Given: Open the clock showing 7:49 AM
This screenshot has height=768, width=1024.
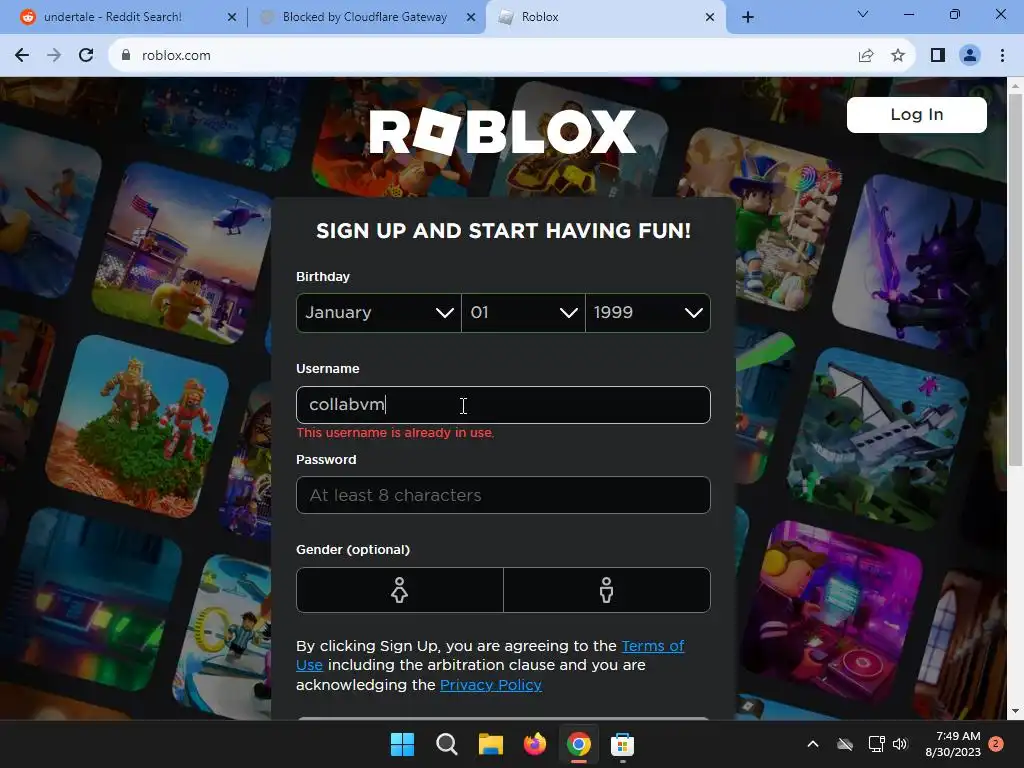Looking at the screenshot, I should tap(953, 744).
